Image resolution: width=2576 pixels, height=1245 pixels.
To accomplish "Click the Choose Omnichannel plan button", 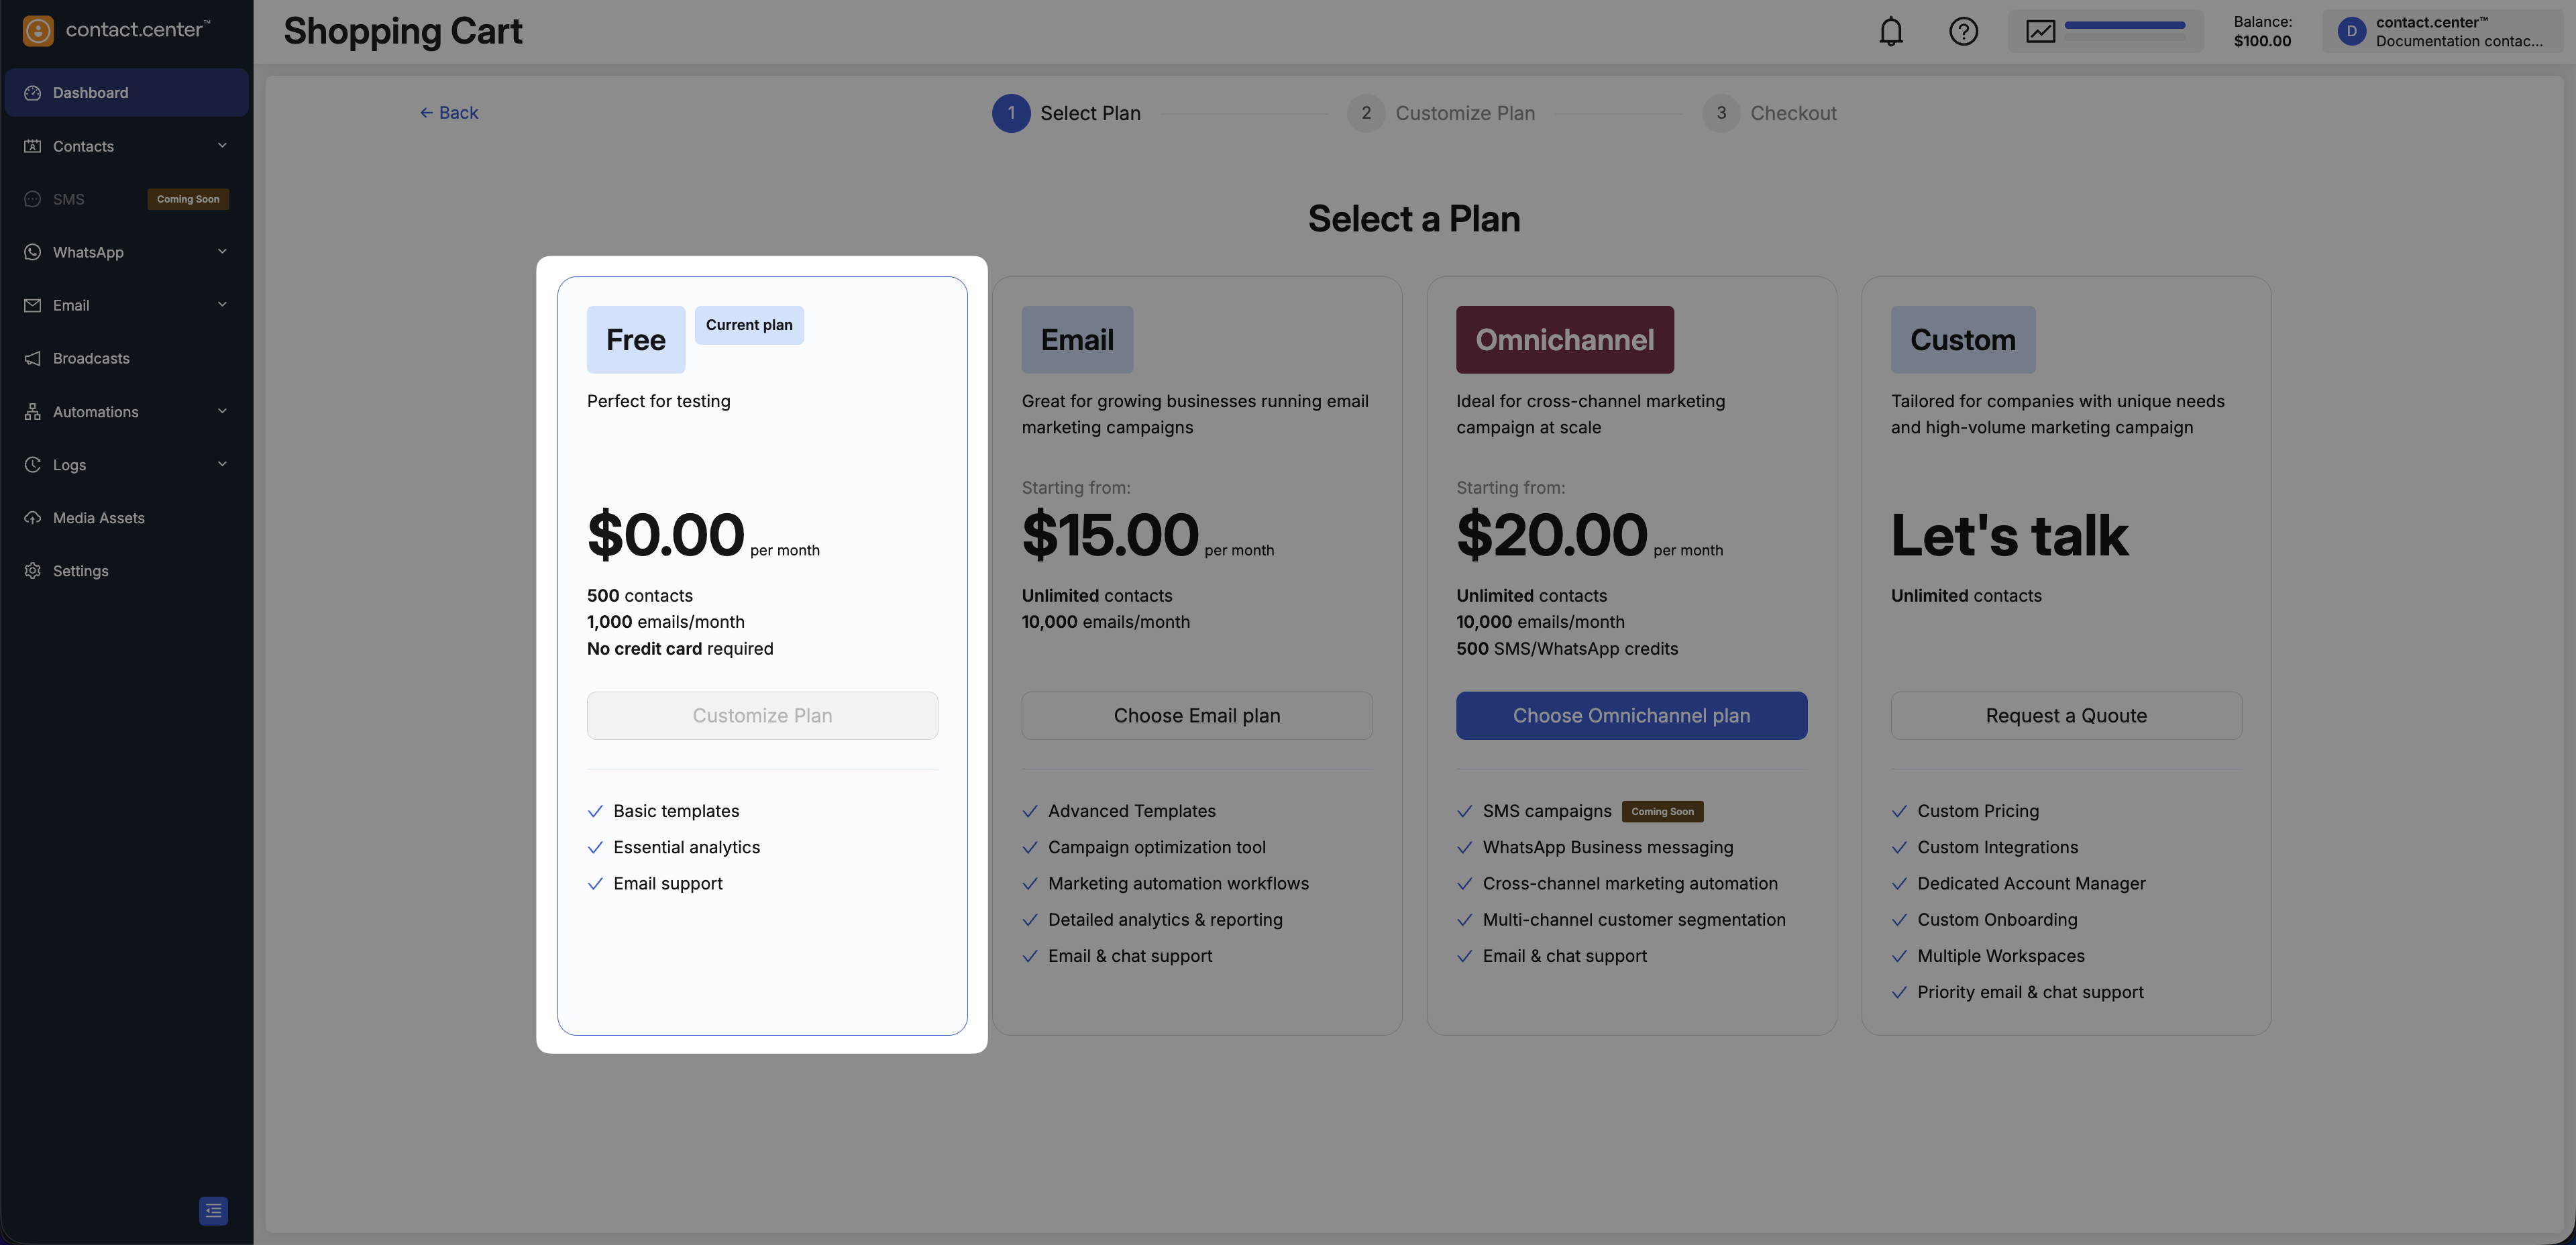I will pos(1631,716).
